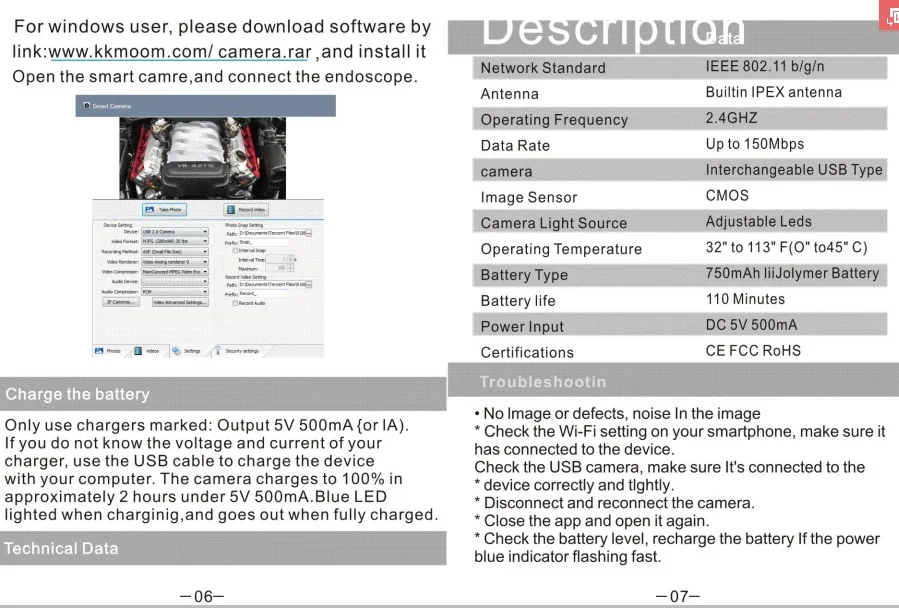Switch to the Videos tab
Screen dimensions: 899x608
(150, 350)
